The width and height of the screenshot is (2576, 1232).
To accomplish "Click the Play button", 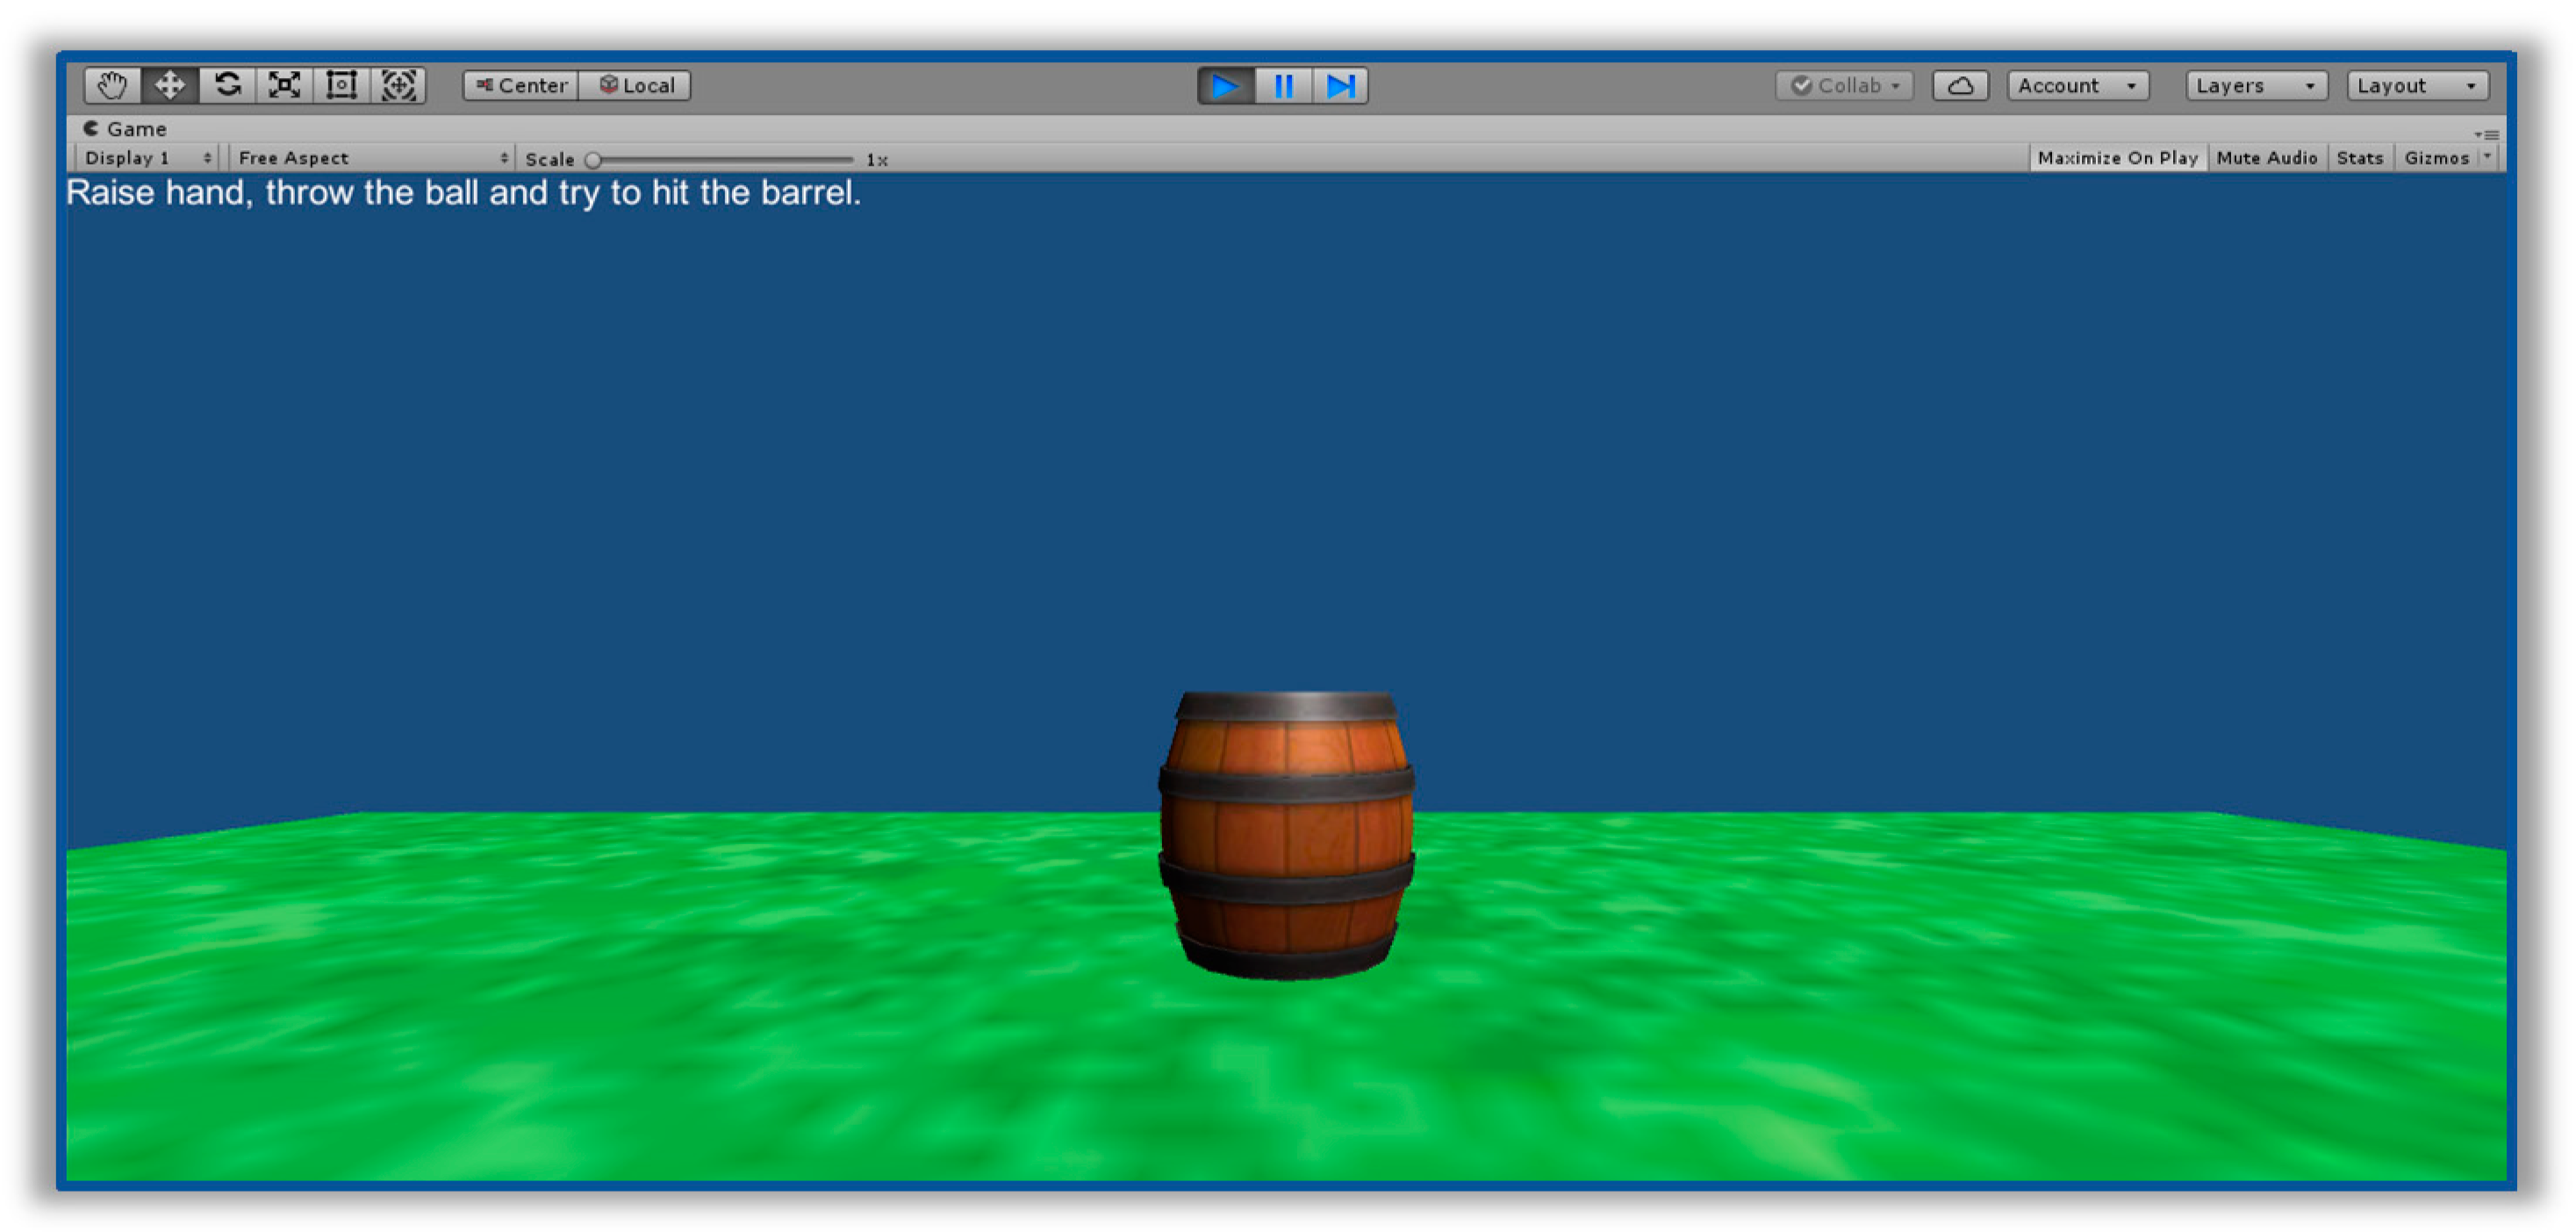I will (1225, 86).
